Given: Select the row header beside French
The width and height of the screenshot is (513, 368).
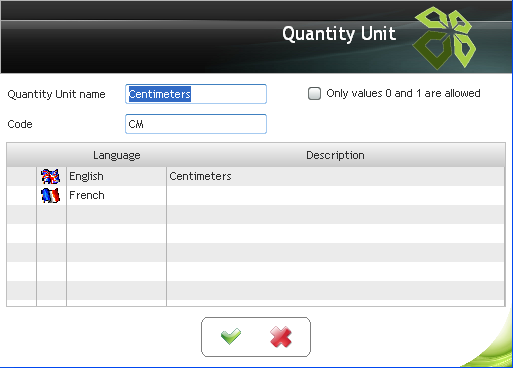Looking at the screenshot, I should tap(21, 195).
